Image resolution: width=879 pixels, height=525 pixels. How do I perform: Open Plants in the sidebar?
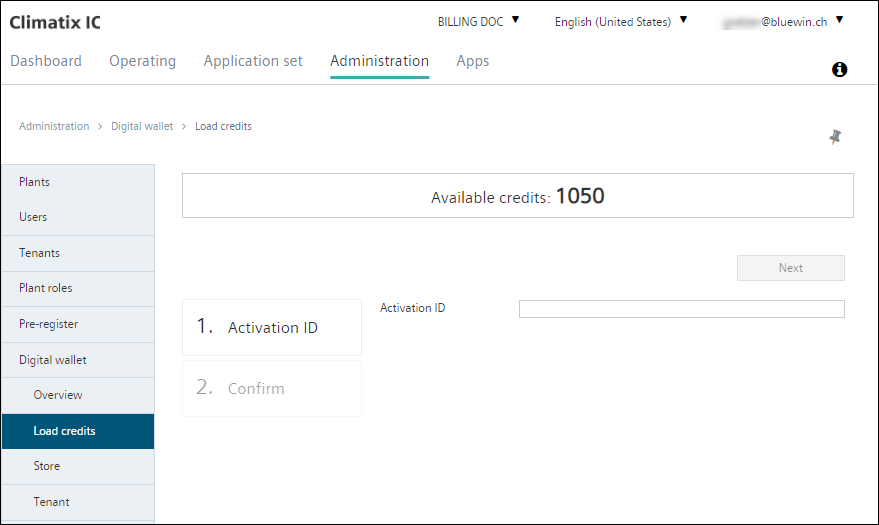pos(78,182)
